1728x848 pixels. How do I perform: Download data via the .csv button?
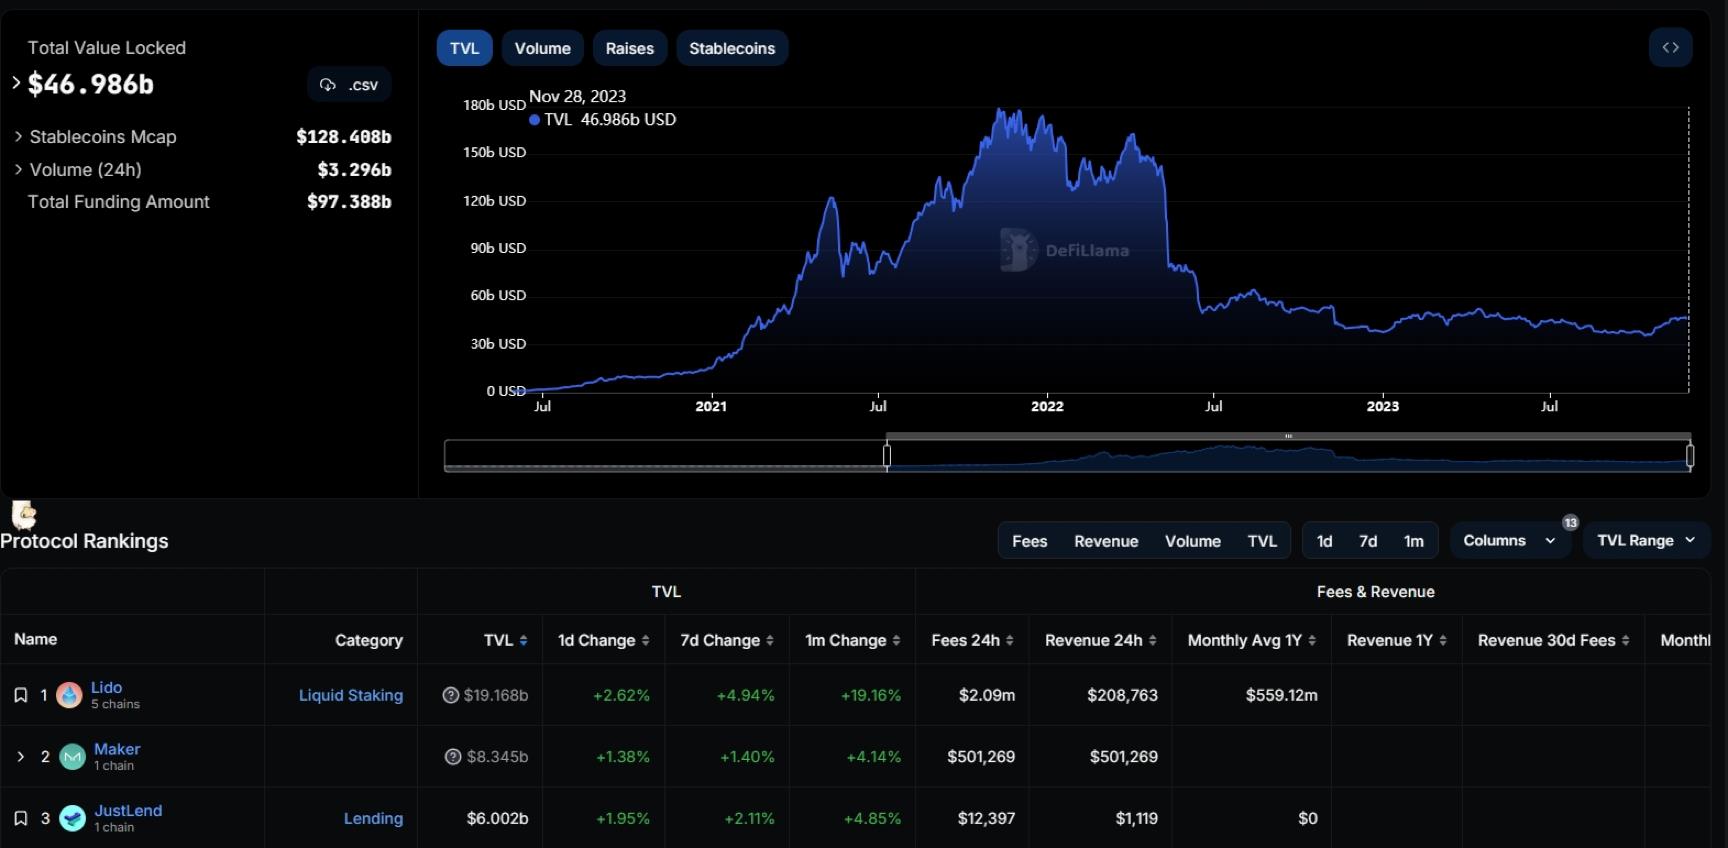coord(349,85)
